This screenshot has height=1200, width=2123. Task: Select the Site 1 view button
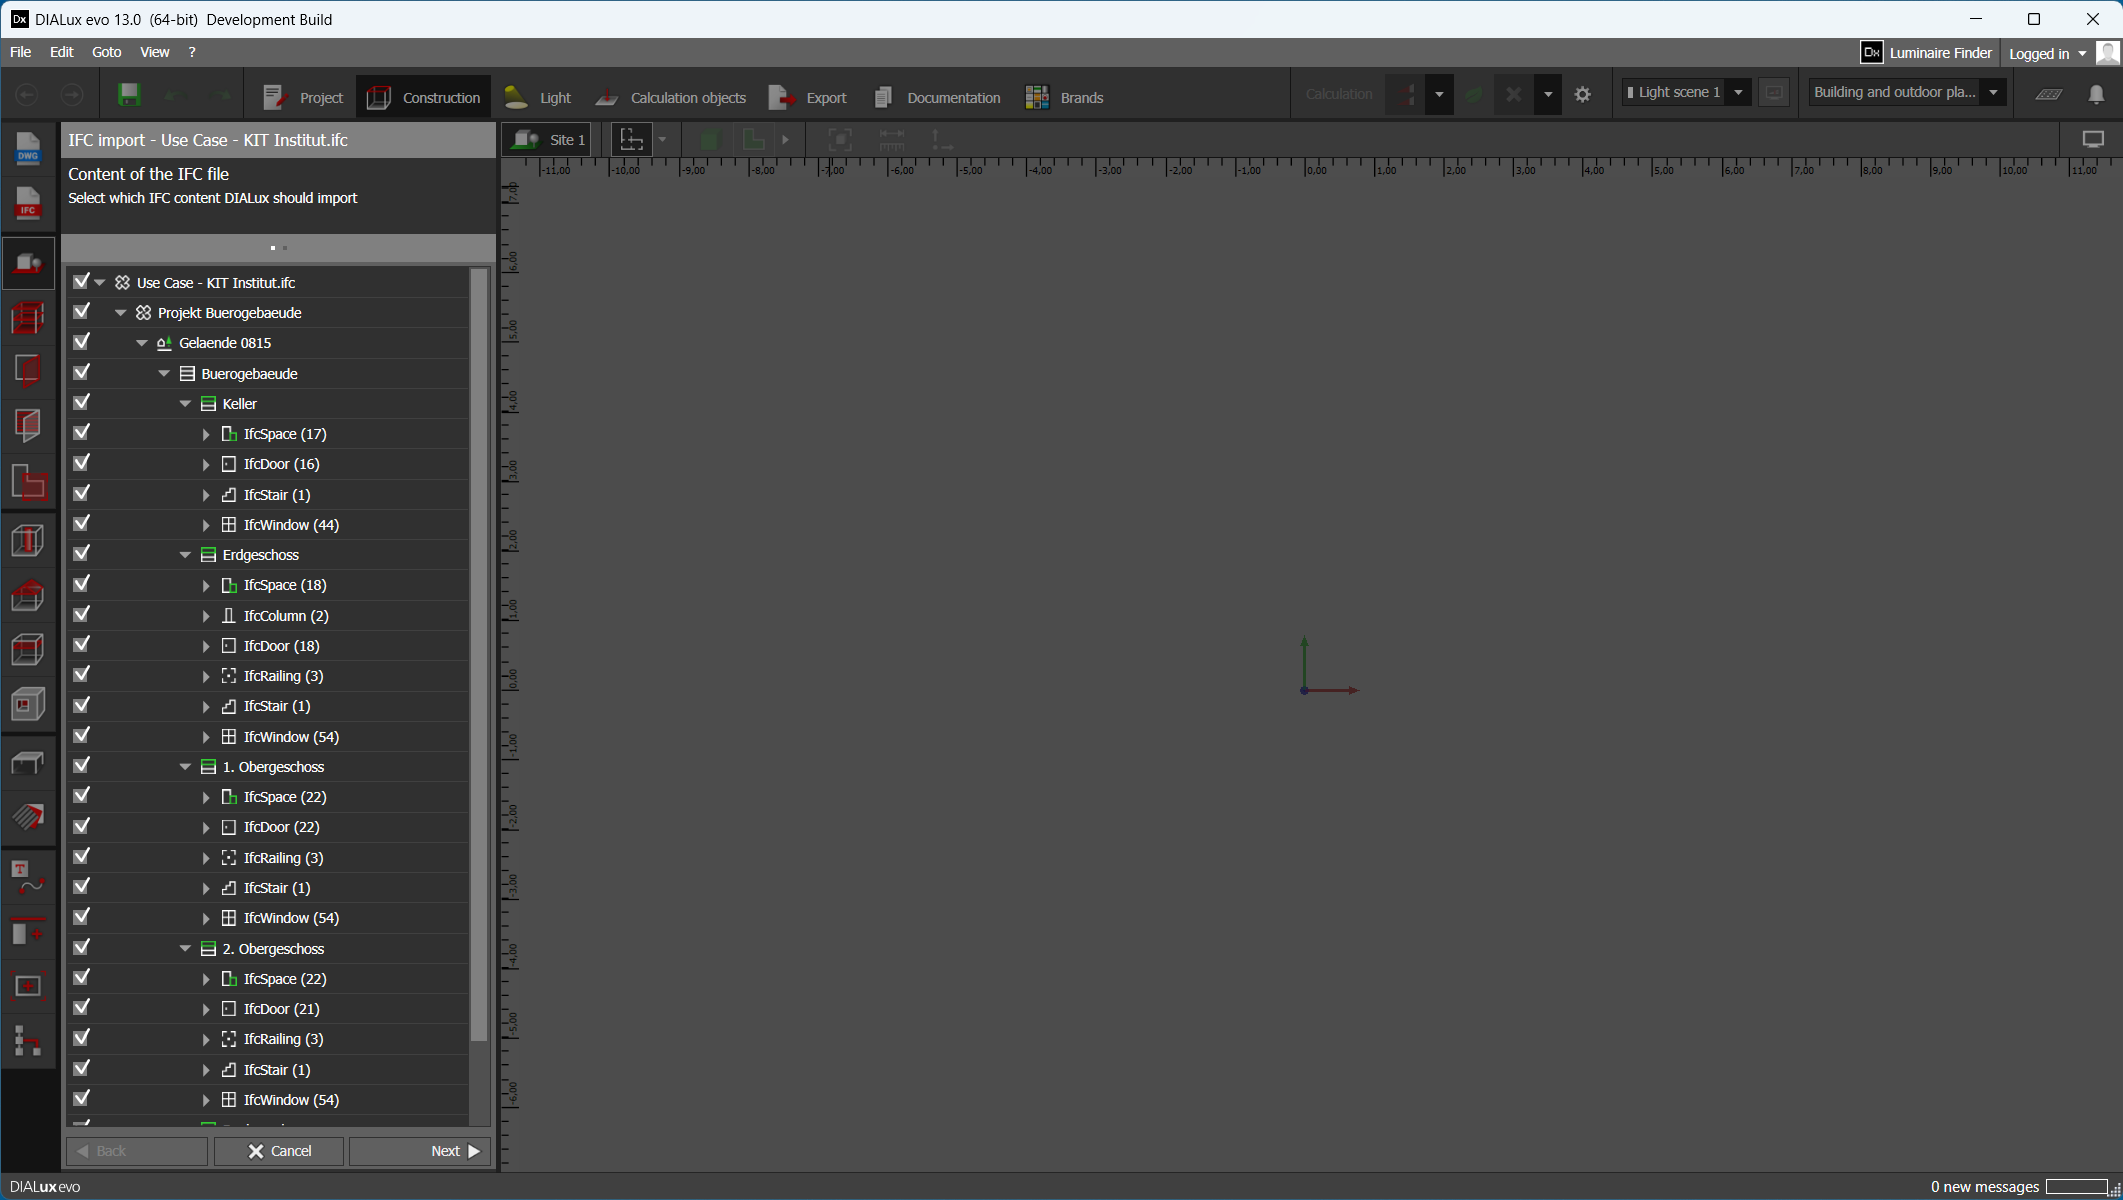[548, 140]
